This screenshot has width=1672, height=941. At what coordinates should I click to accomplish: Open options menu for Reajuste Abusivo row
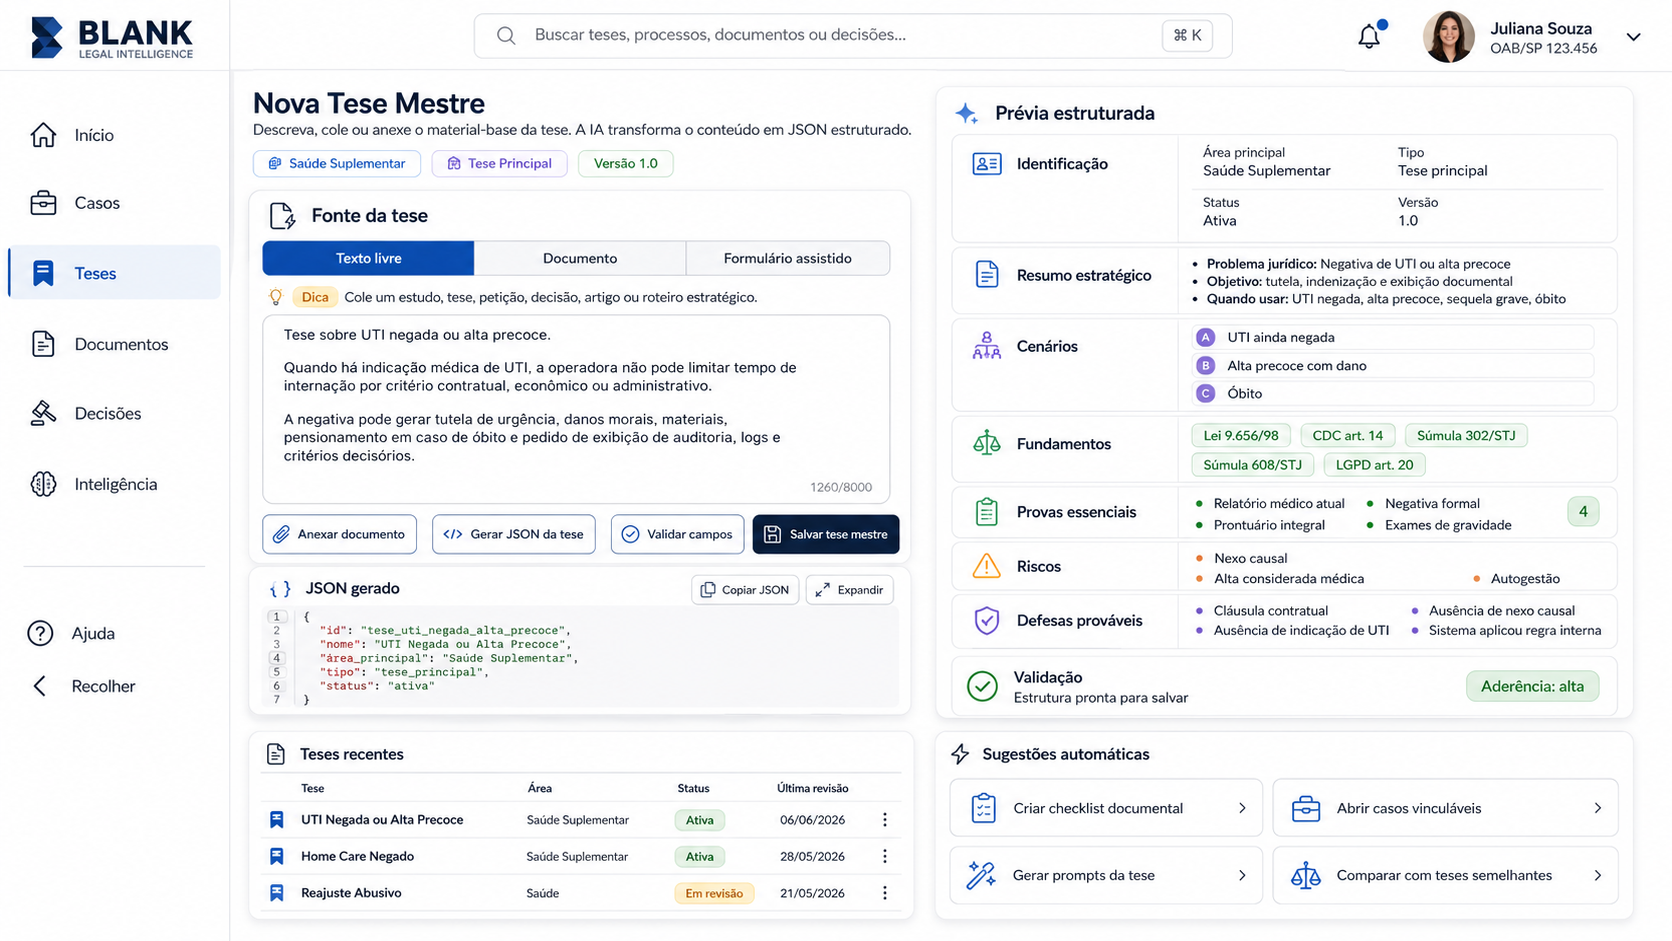click(885, 893)
